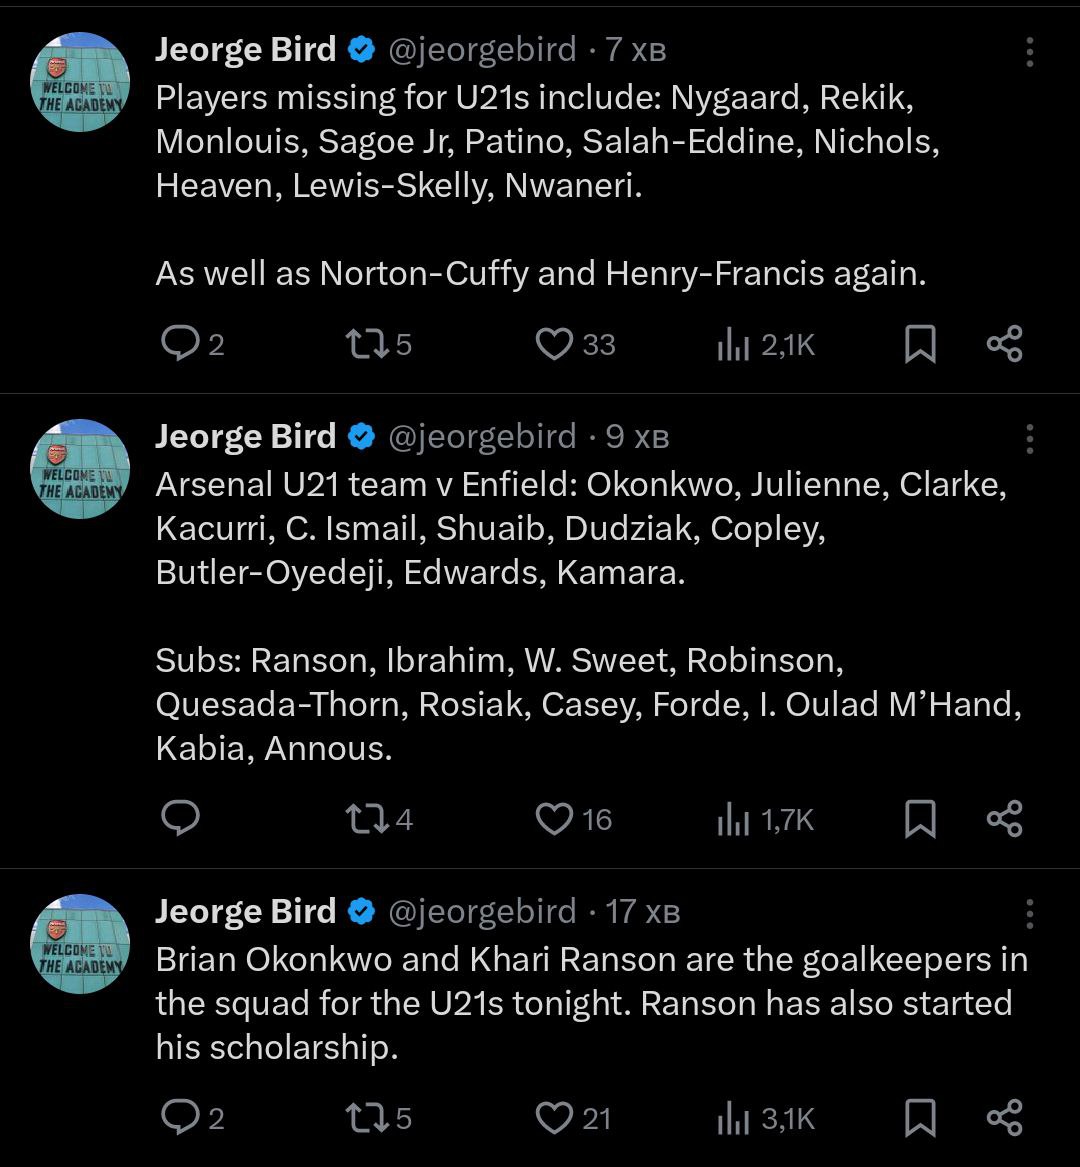This screenshot has width=1080, height=1167.
Task: Reply to the goalkeepers tweet
Action: [x=180, y=1118]
